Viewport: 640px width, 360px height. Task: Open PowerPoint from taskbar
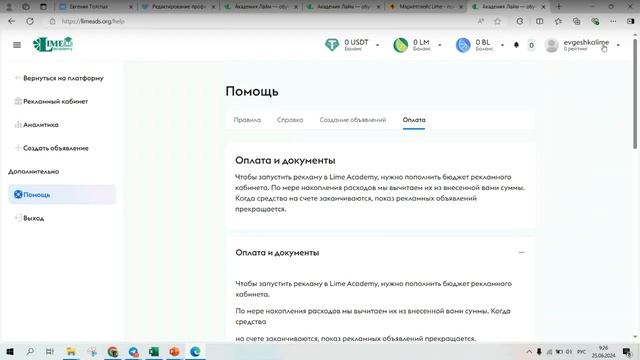click(x=174, y=351)
